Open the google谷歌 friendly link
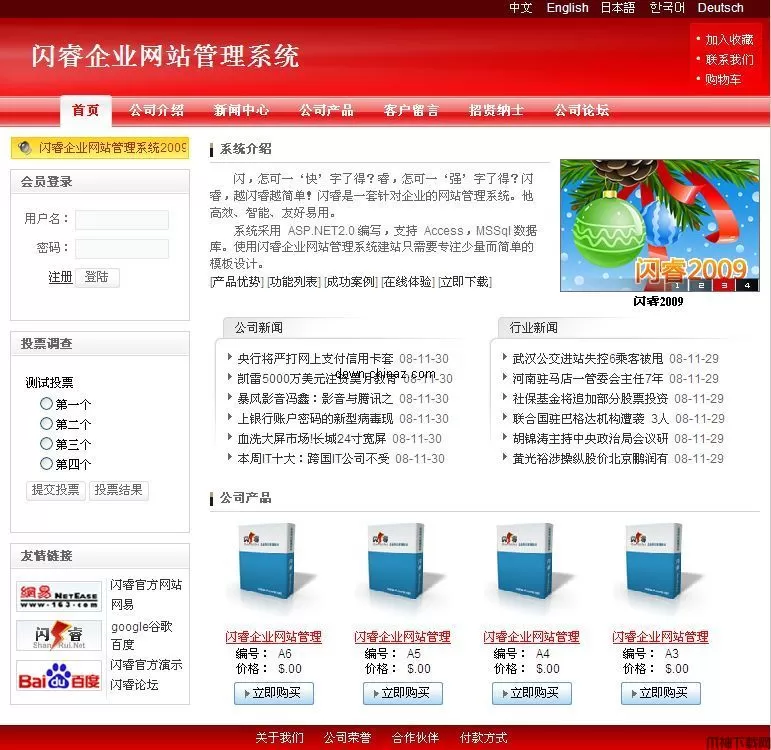Viewport: 771px width, 750px height. pyautogui.click(x=142, y=627)
